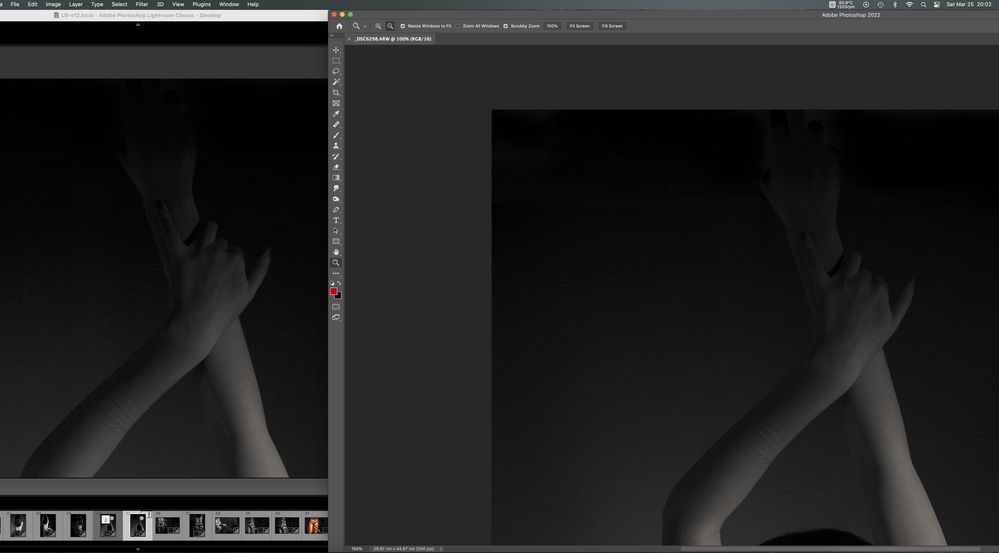Choose Zoom Out mode in options bar
999x553 pixels.
pyautogui.click(x=390, y=26)
